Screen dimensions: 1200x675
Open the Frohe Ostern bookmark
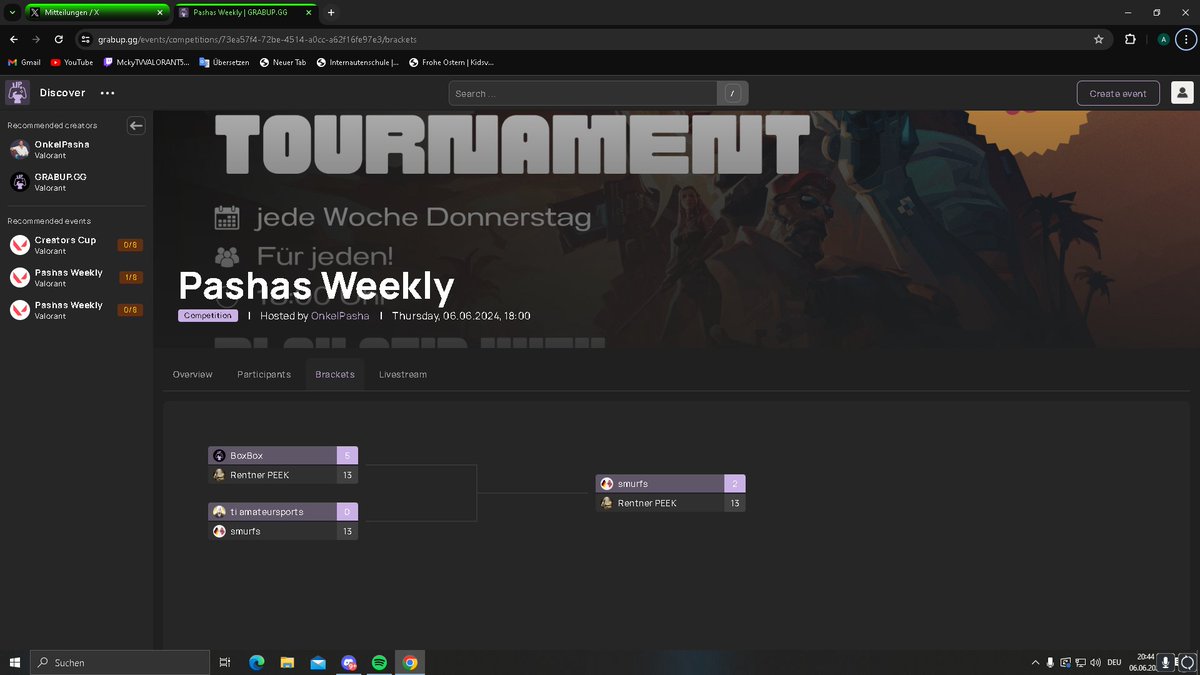(x=451, y=62)
